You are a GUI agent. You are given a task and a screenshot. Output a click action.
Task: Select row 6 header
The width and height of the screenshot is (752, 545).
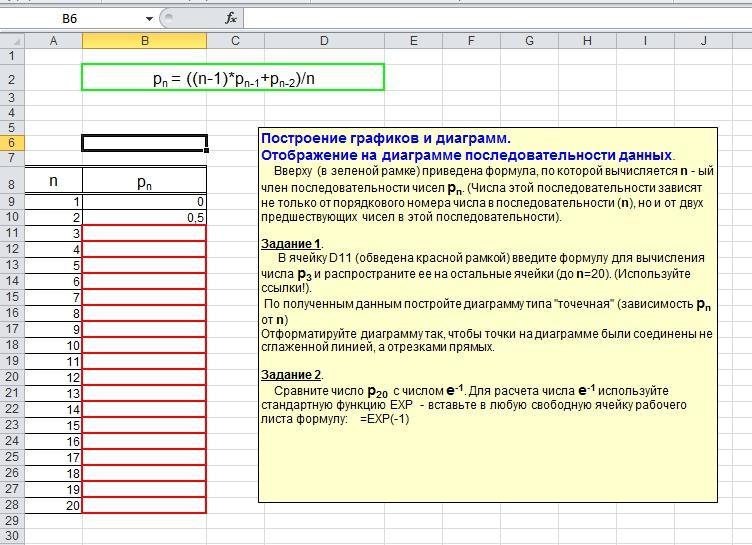click(11, 143)
